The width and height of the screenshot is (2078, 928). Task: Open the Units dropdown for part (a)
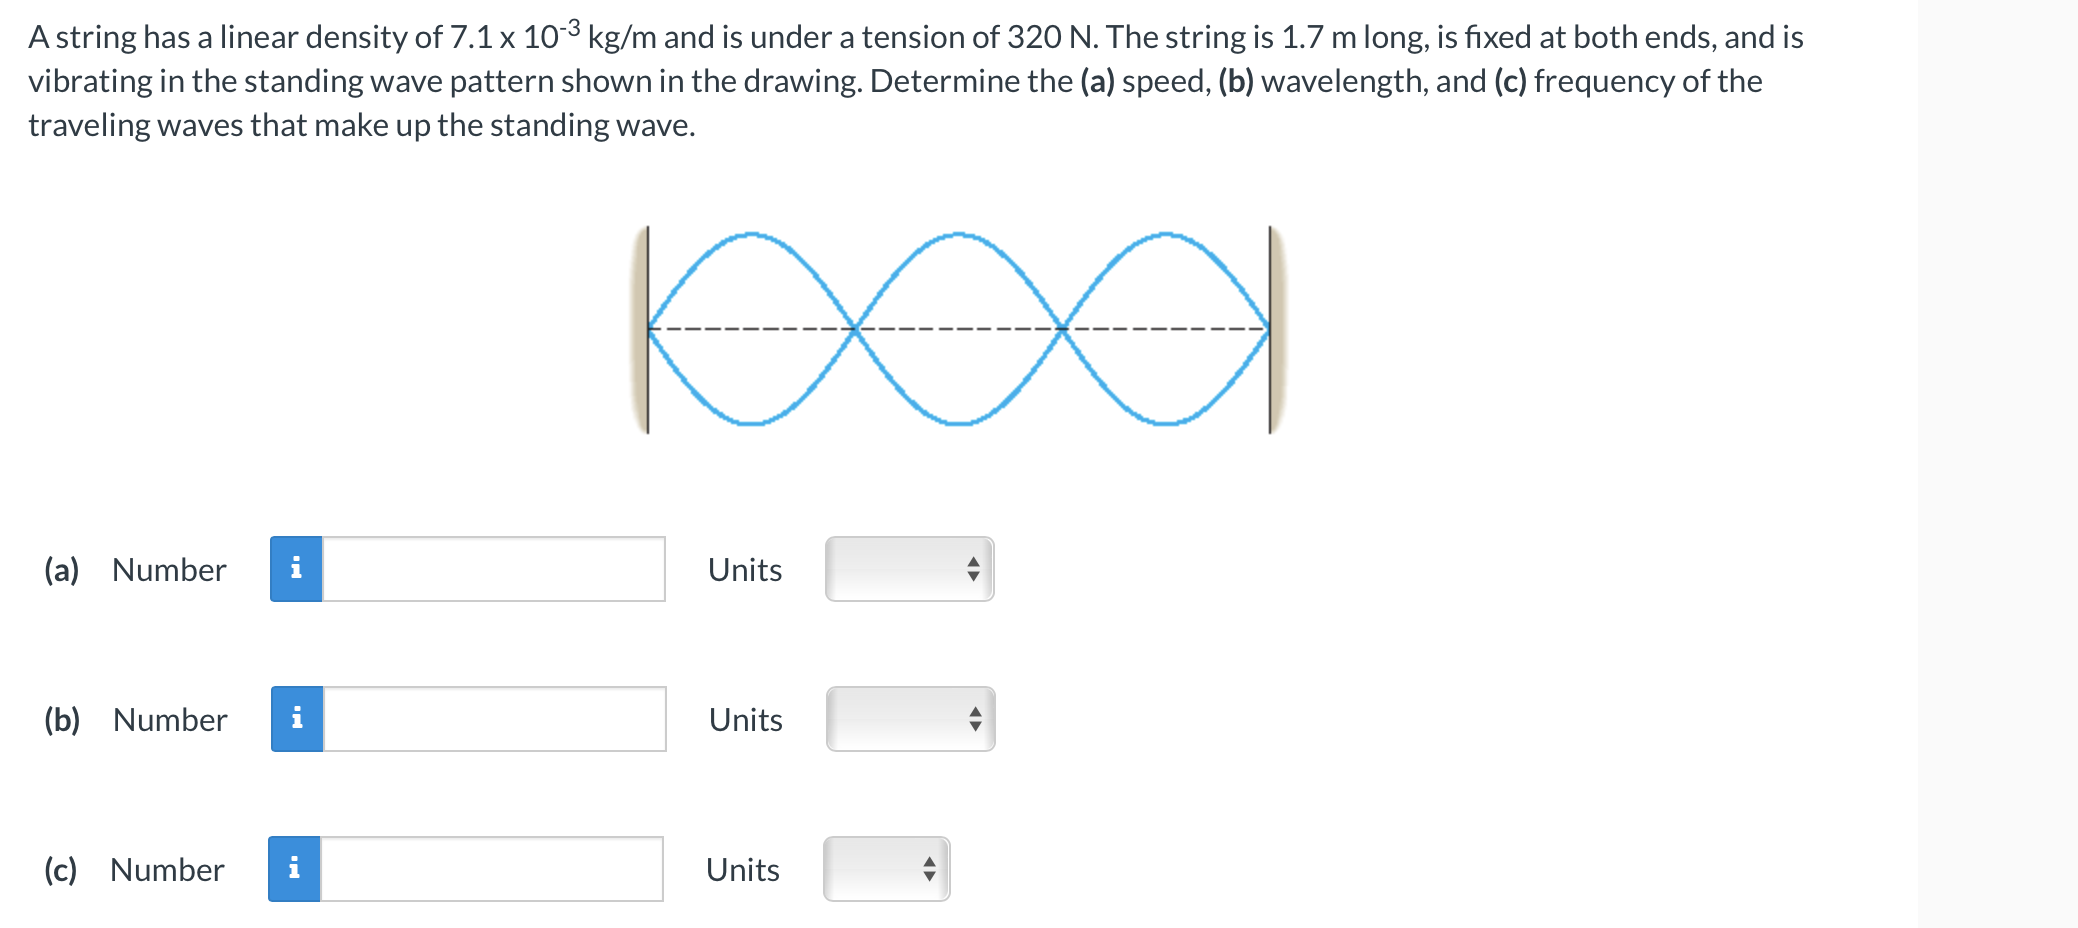click(x=908, y=569)
